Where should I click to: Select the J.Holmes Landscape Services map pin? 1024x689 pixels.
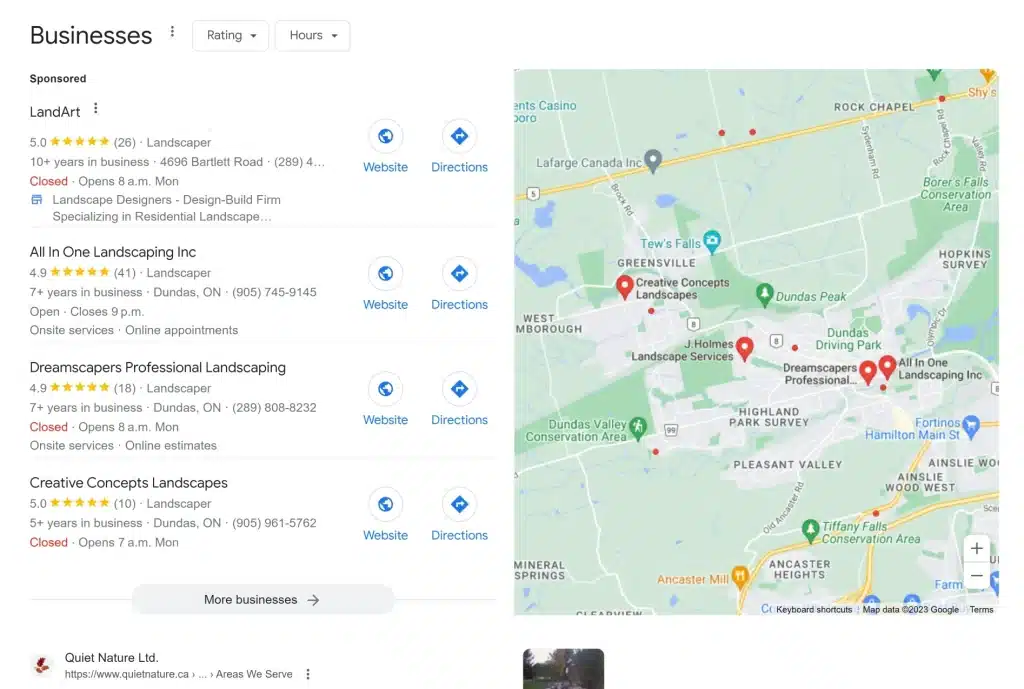point(744,349)
